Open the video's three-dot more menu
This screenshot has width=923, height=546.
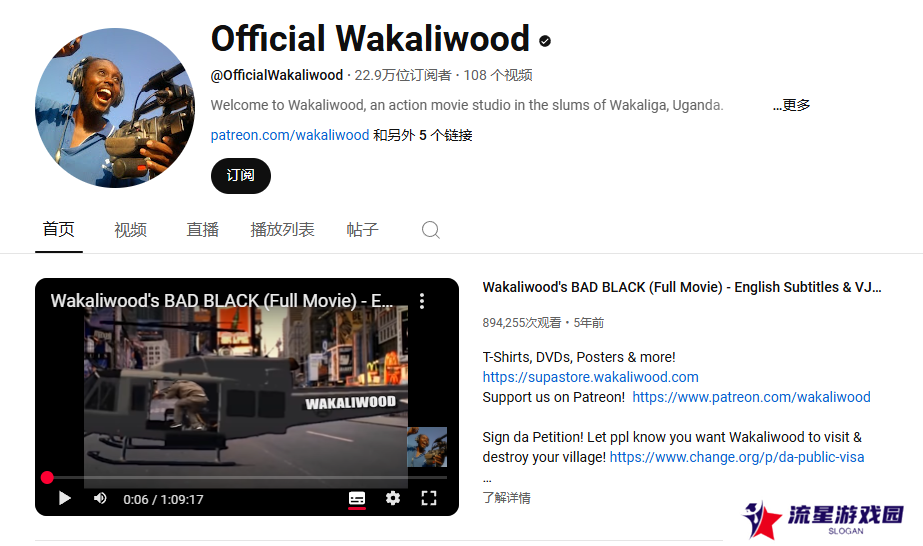(421, 301)
